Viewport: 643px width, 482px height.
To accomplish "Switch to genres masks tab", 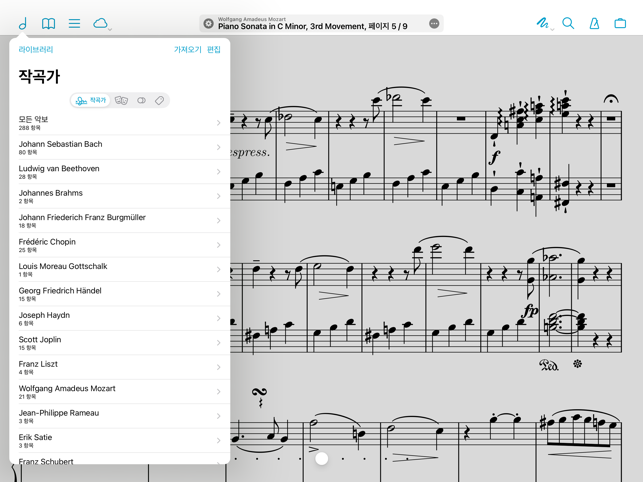I will point(121,101).
